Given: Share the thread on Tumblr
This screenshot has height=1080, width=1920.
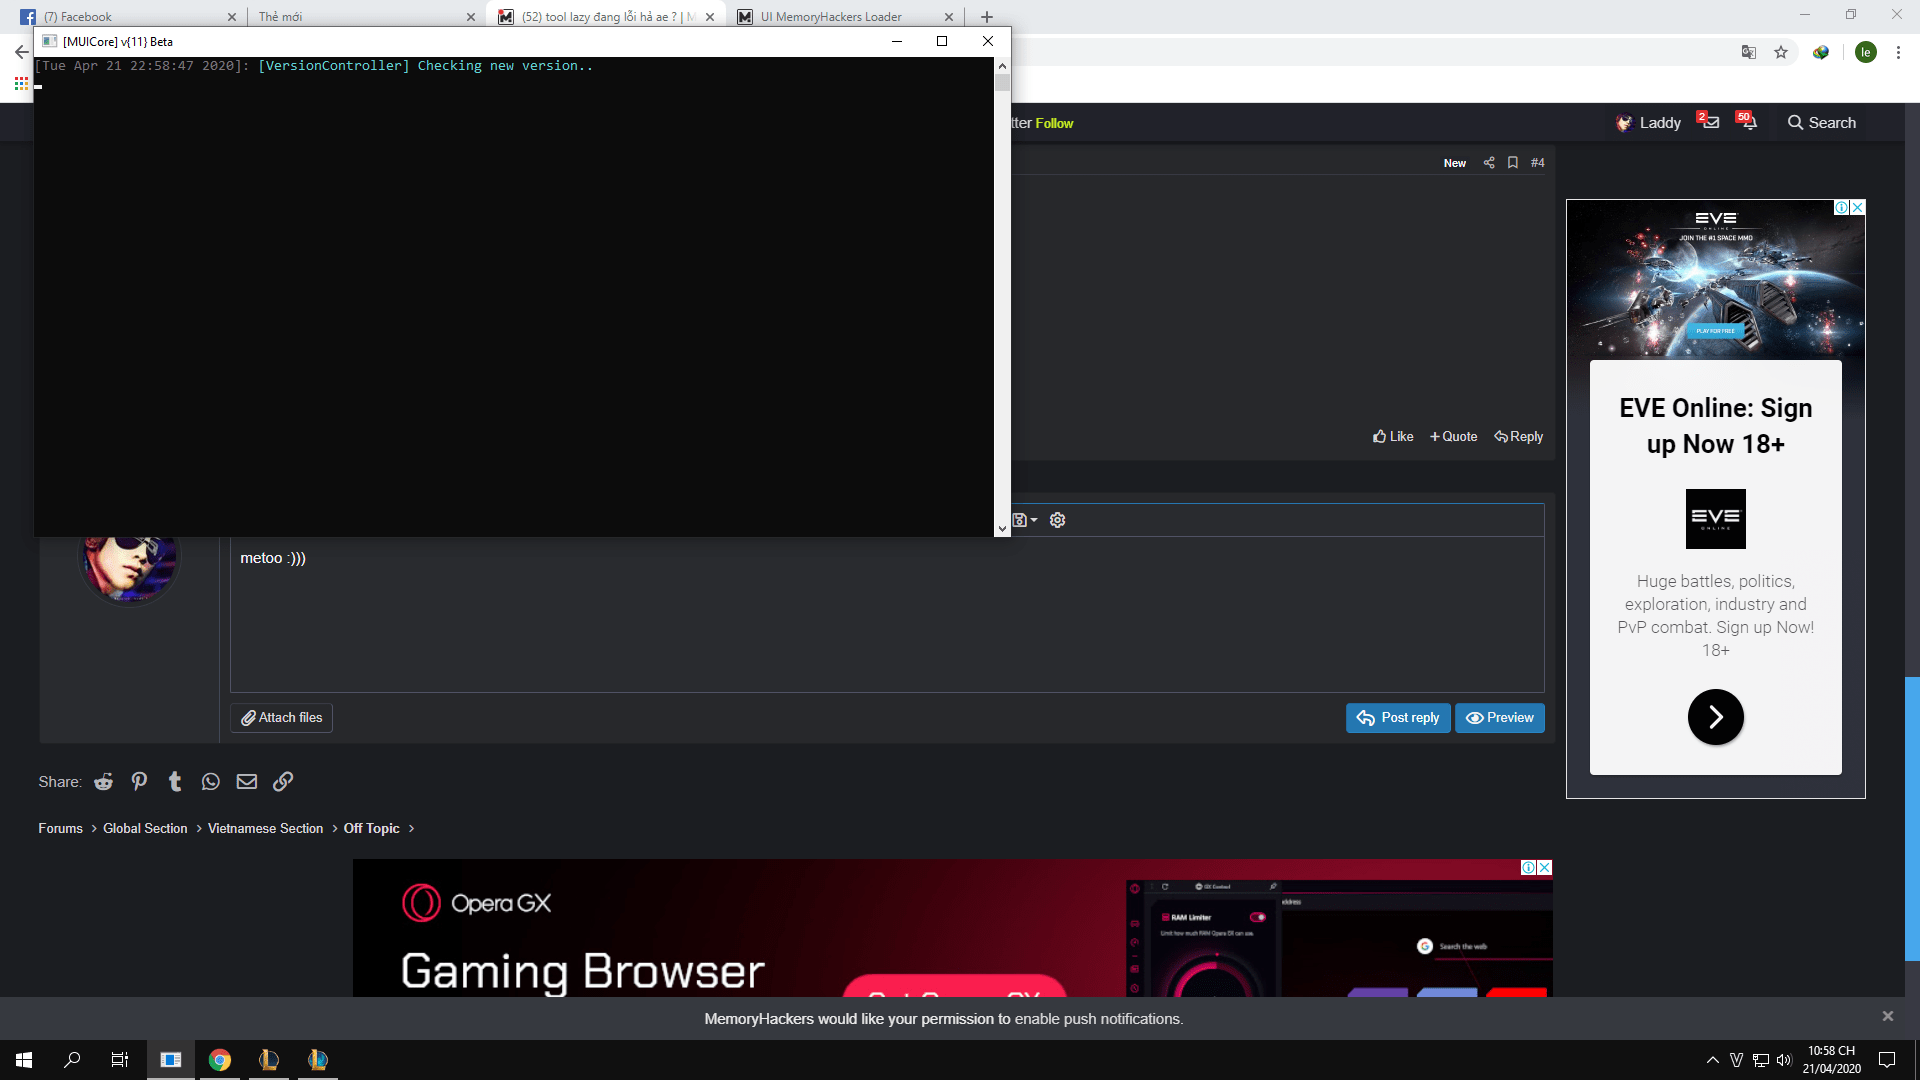Looking at the screenshot, I should [175, 781].
